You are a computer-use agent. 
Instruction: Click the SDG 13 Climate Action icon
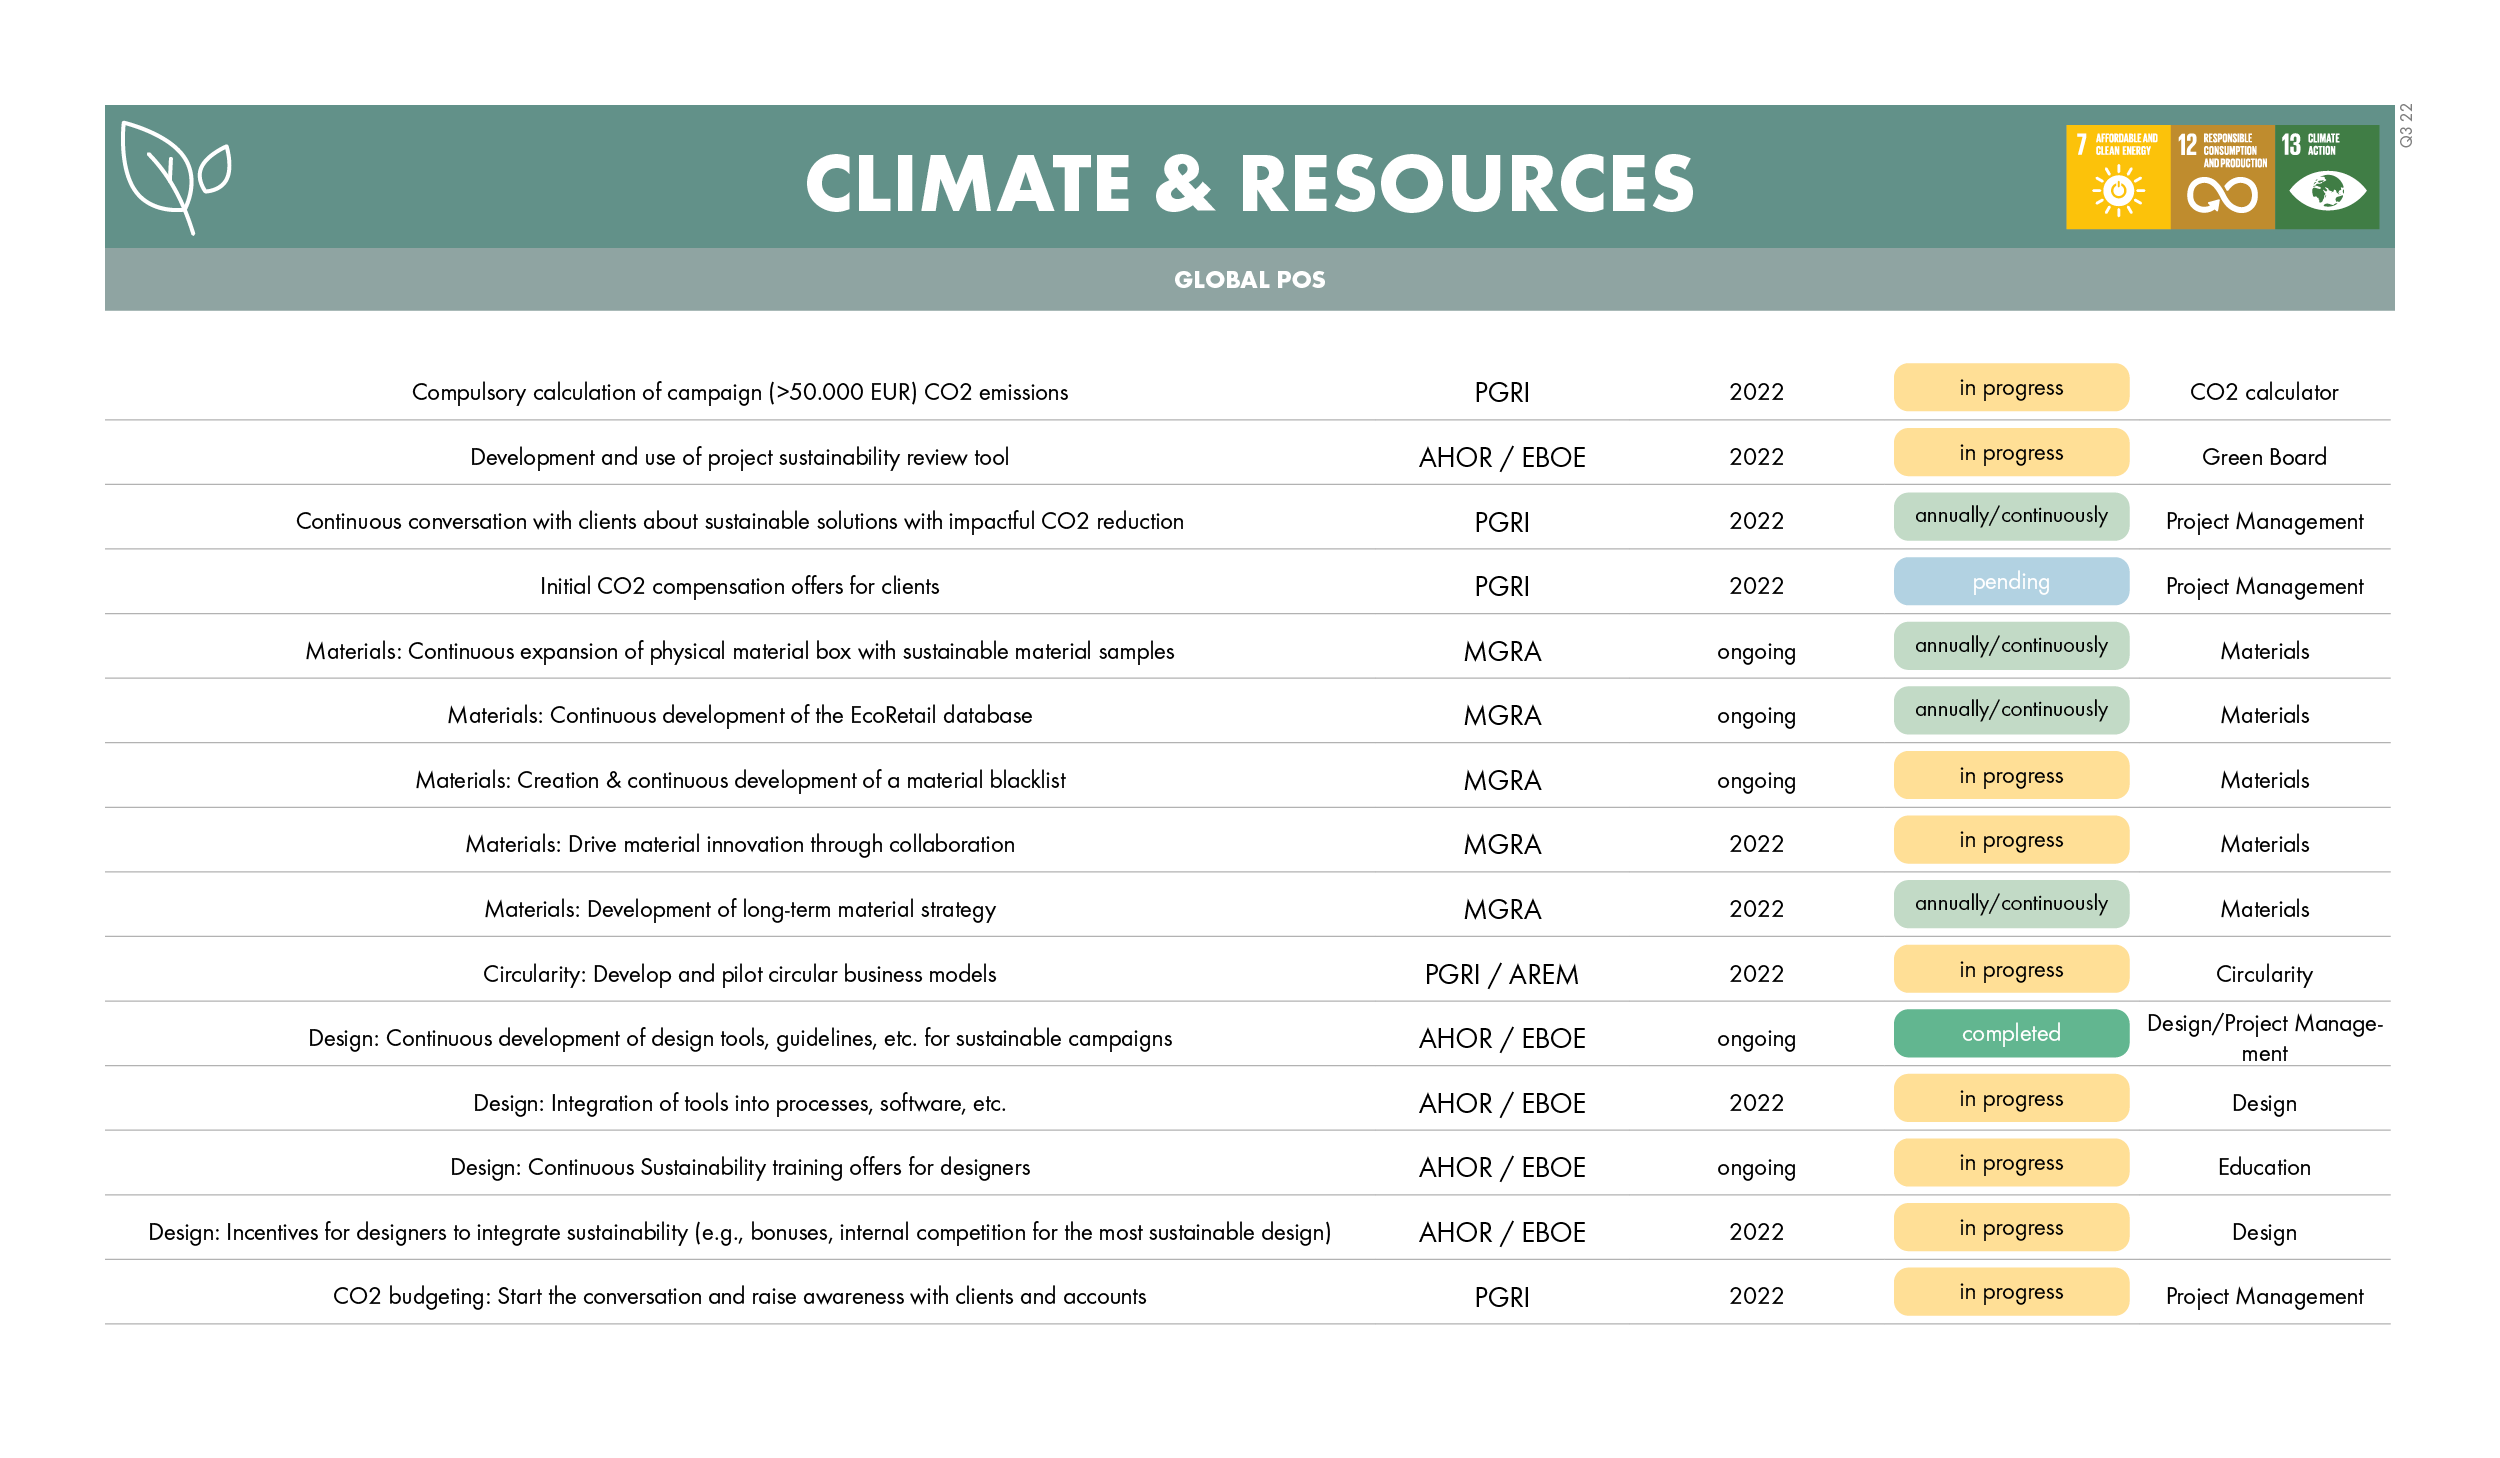tap(2326, 177)
